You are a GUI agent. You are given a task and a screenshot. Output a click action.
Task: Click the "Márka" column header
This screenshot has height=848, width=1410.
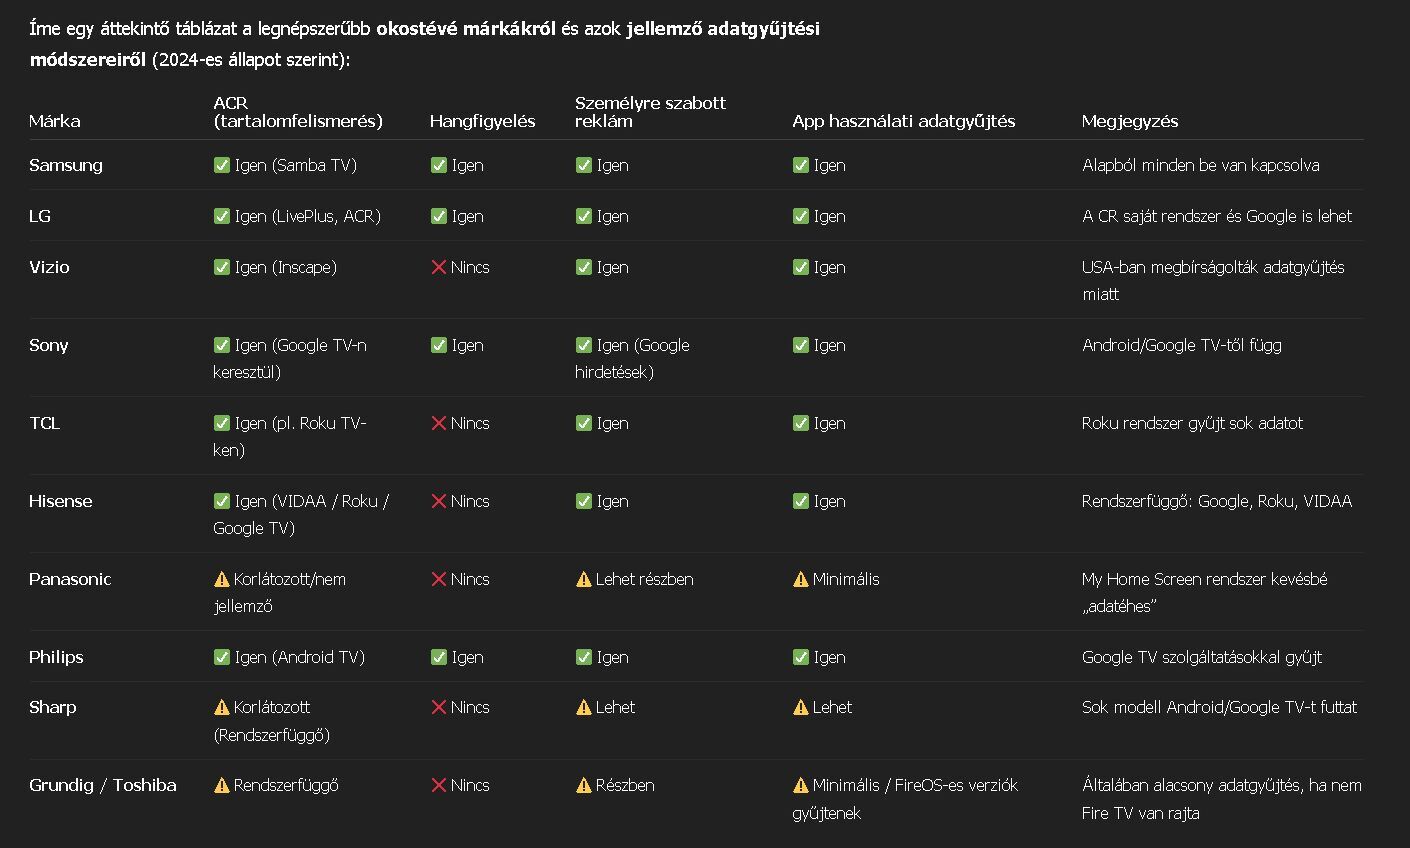click(55, 121)
